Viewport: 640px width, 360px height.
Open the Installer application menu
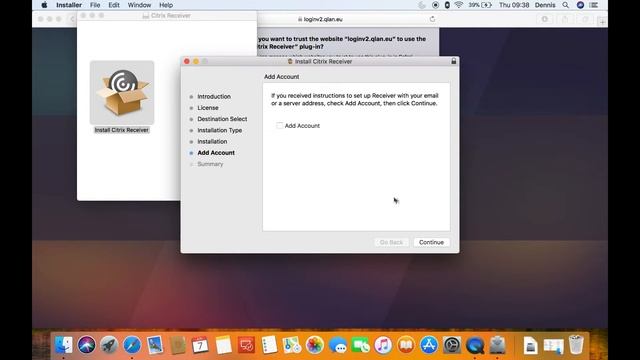coord(69,5)
